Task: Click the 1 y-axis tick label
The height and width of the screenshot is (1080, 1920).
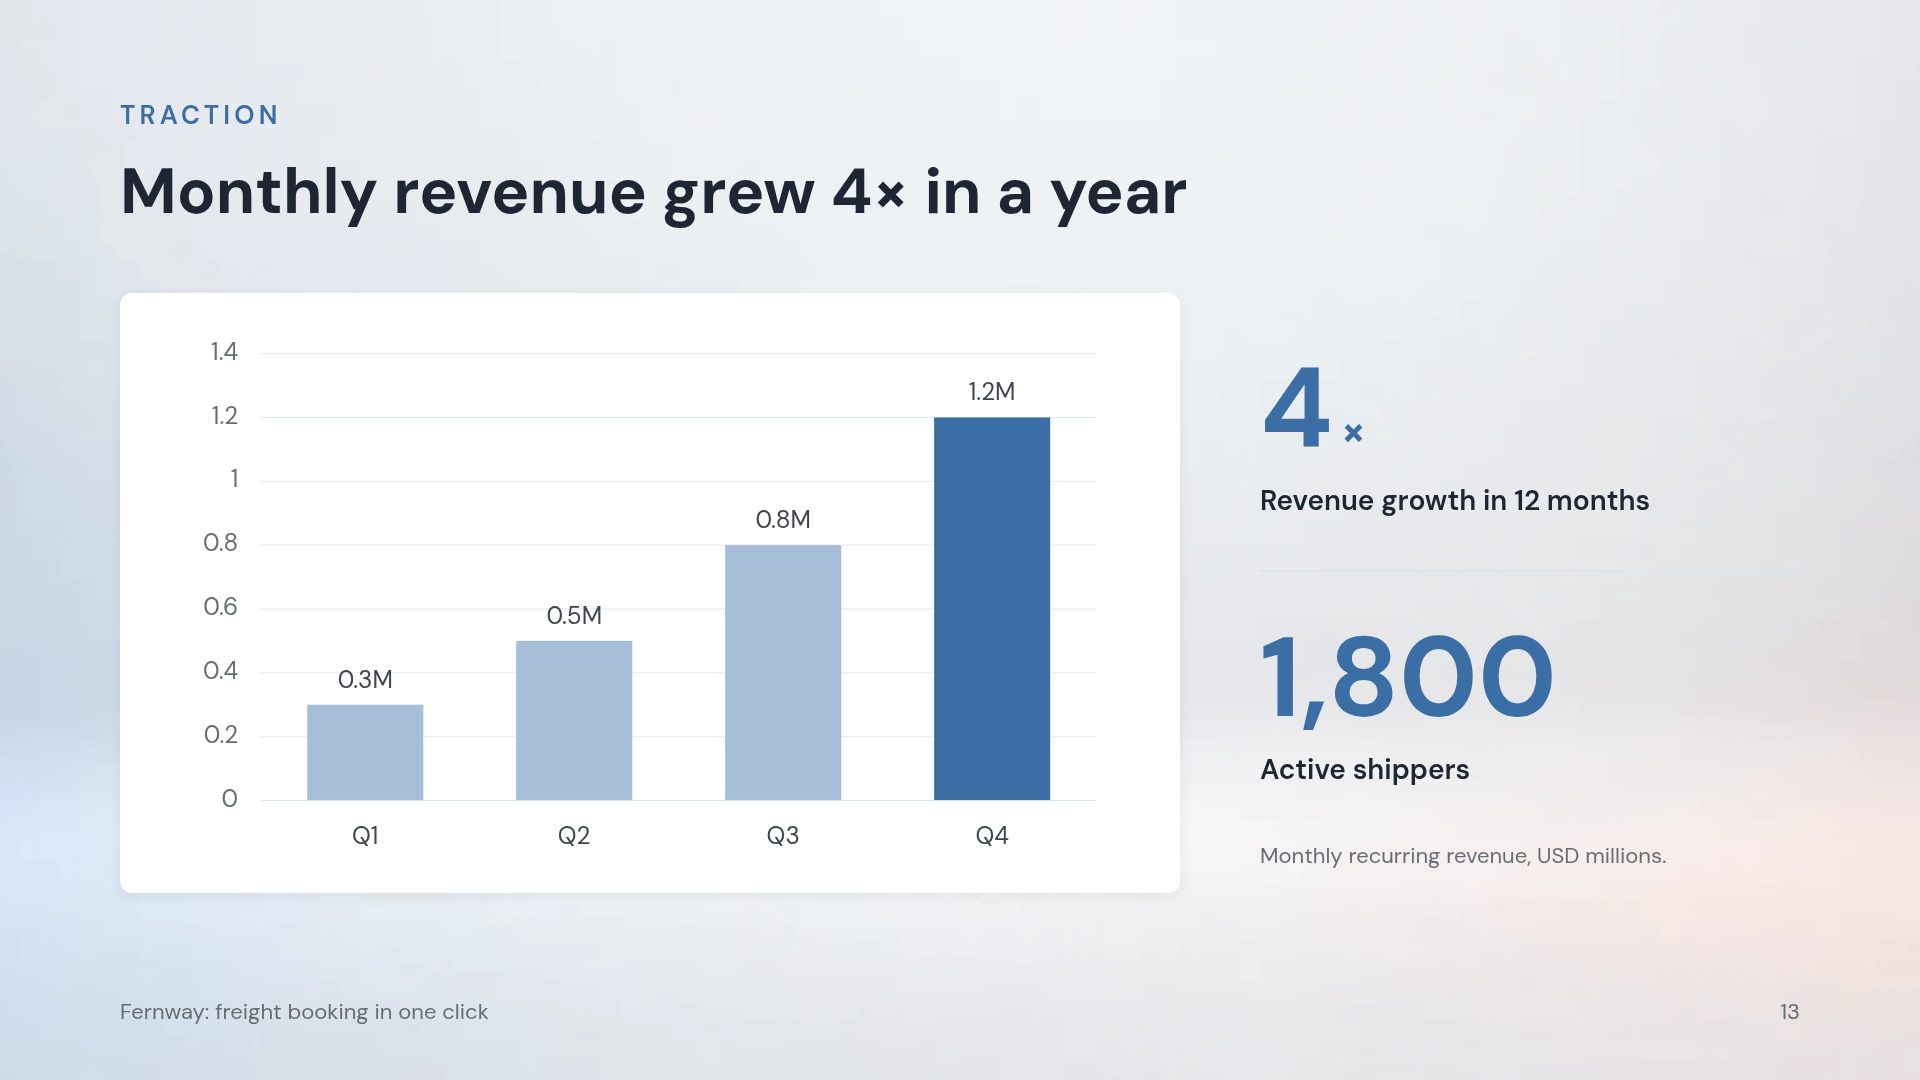Action: point(234,479)
